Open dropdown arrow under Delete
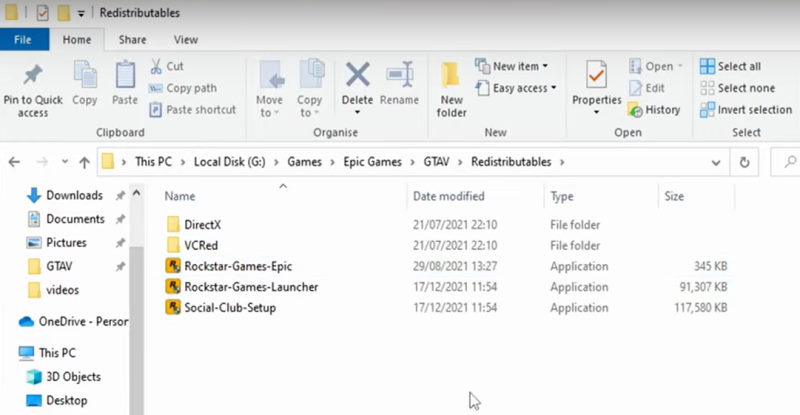The image size is (800, 415). [357, 113]
